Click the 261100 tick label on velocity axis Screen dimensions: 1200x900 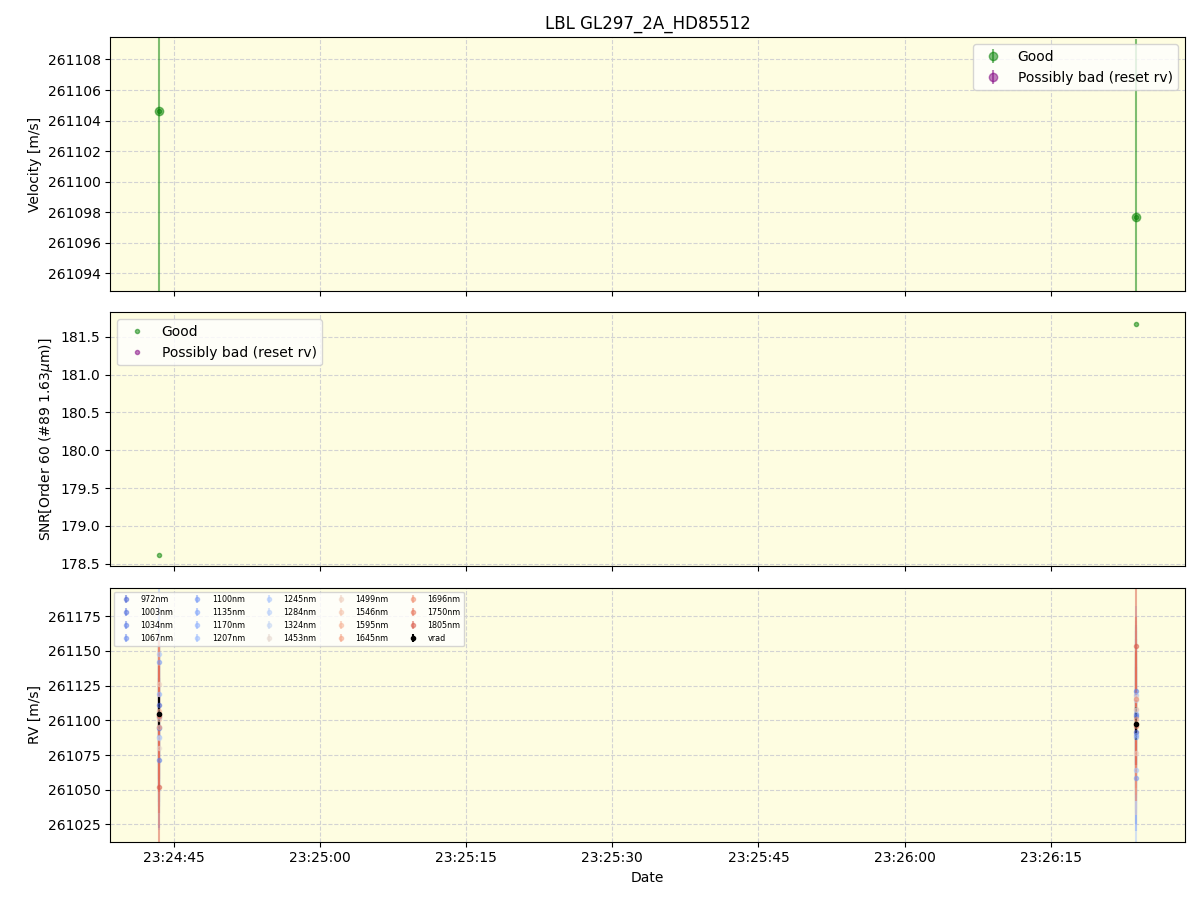coord(74,182)
